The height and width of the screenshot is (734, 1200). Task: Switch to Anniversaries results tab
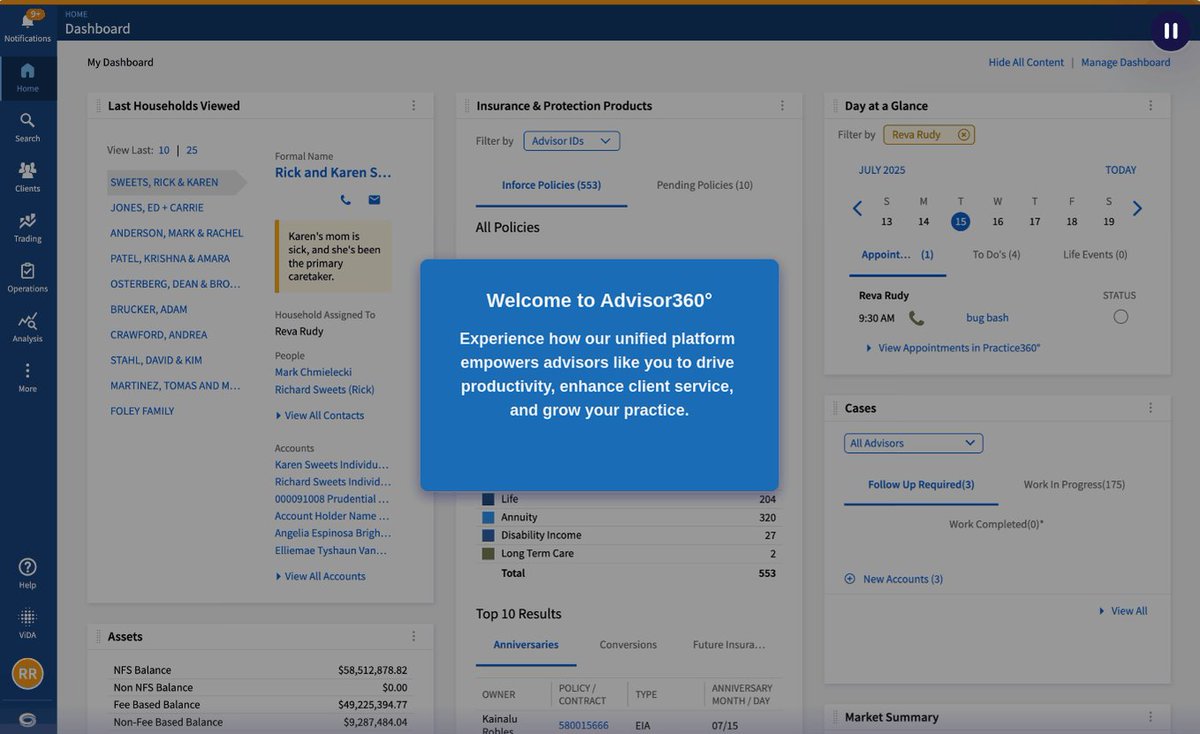[x=526, y=645]
